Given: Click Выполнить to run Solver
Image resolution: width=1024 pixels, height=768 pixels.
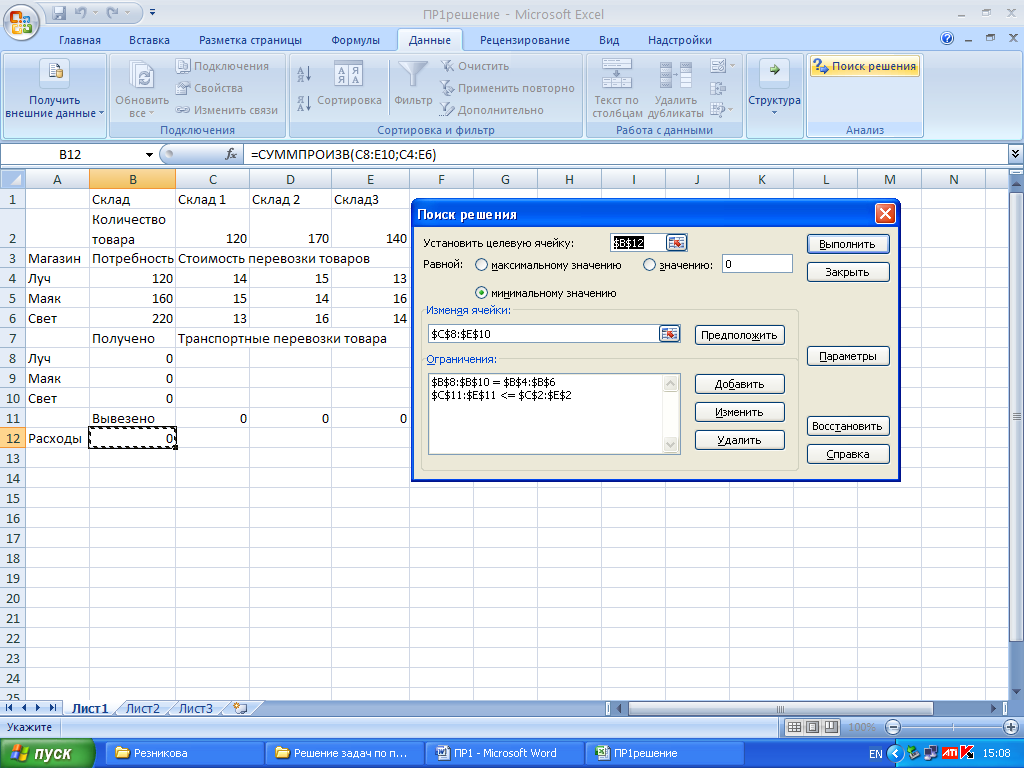Looking at the screenshot, I should coord(848,244).
